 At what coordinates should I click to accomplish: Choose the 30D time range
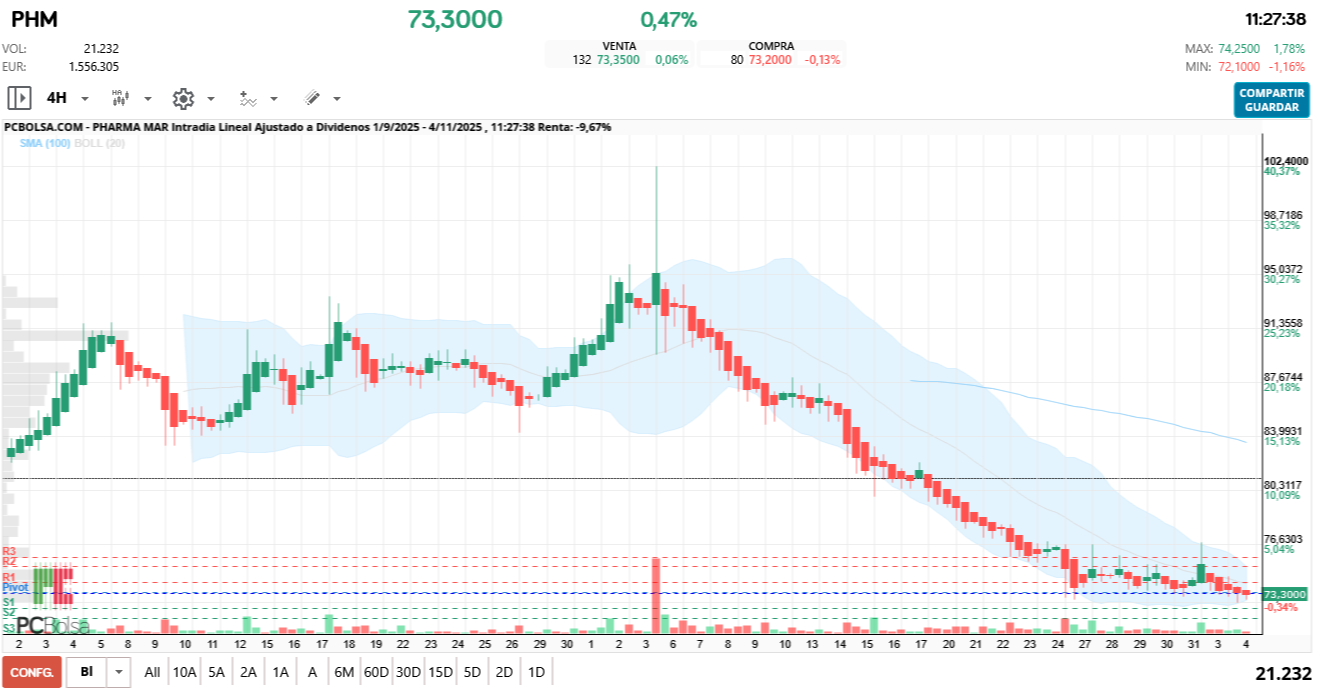(408, 672)
